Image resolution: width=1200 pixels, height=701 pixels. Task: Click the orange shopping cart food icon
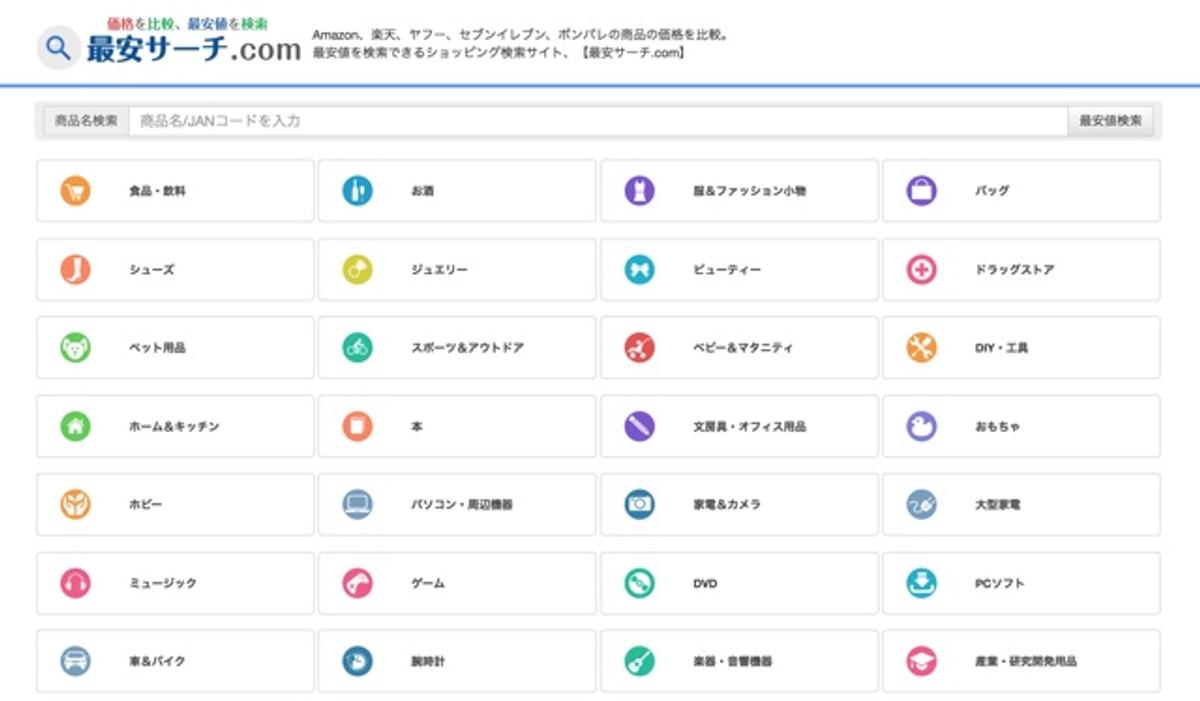point(75,190)
